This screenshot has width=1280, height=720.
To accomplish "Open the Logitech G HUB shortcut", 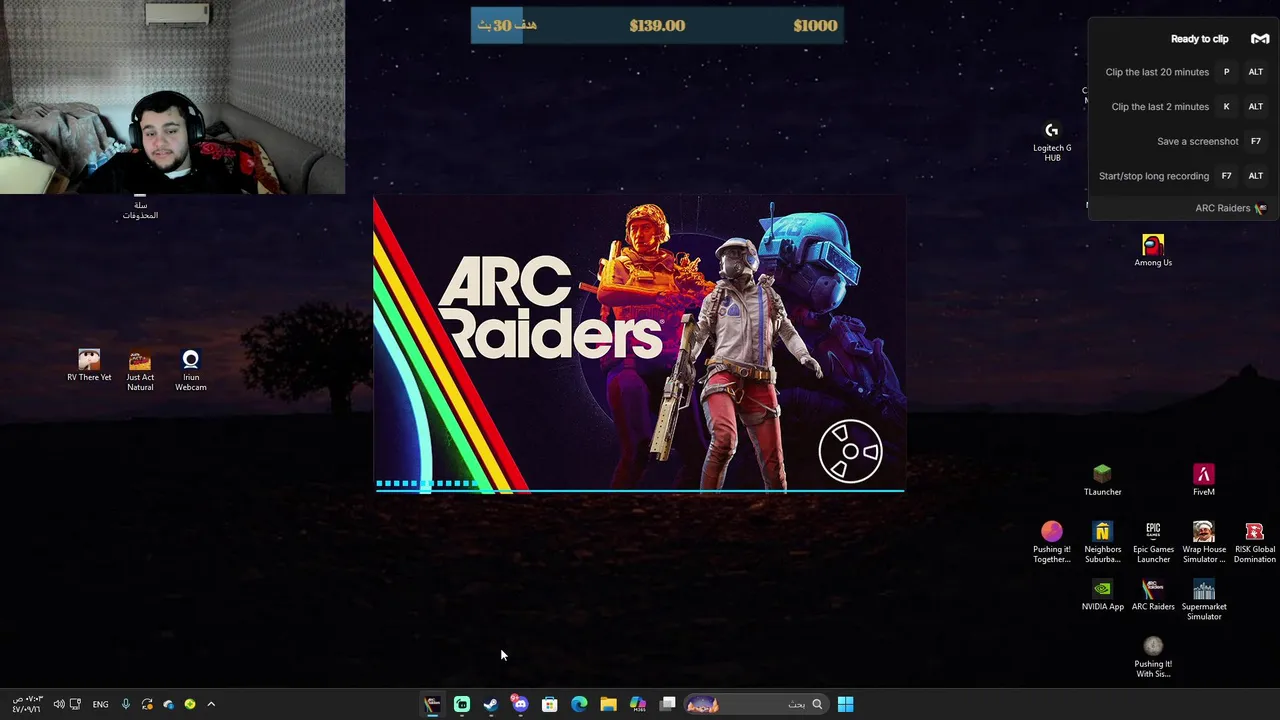I will click(1052, 141).
